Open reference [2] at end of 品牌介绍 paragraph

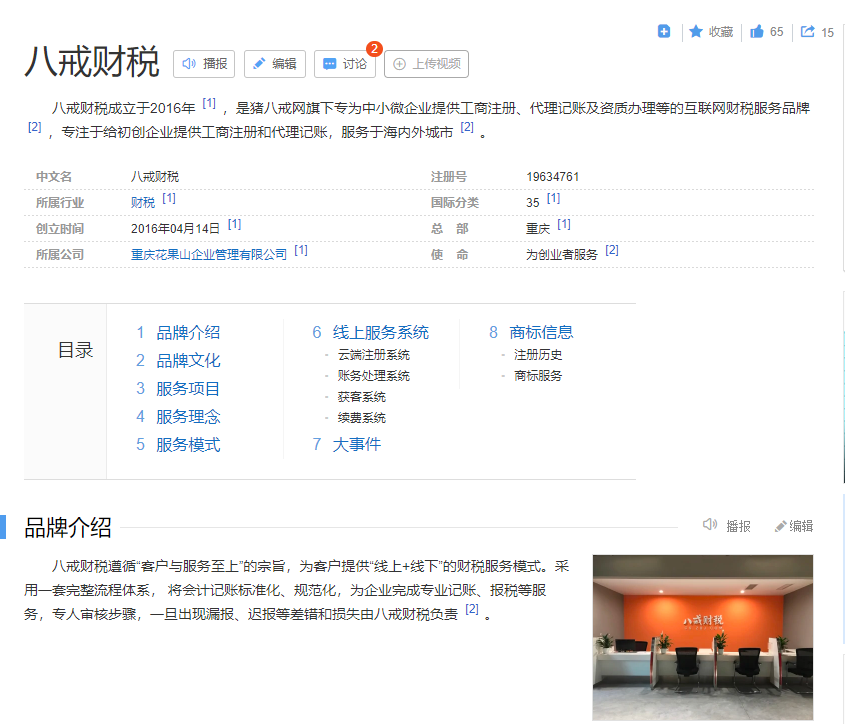click(x=472, y=609)
